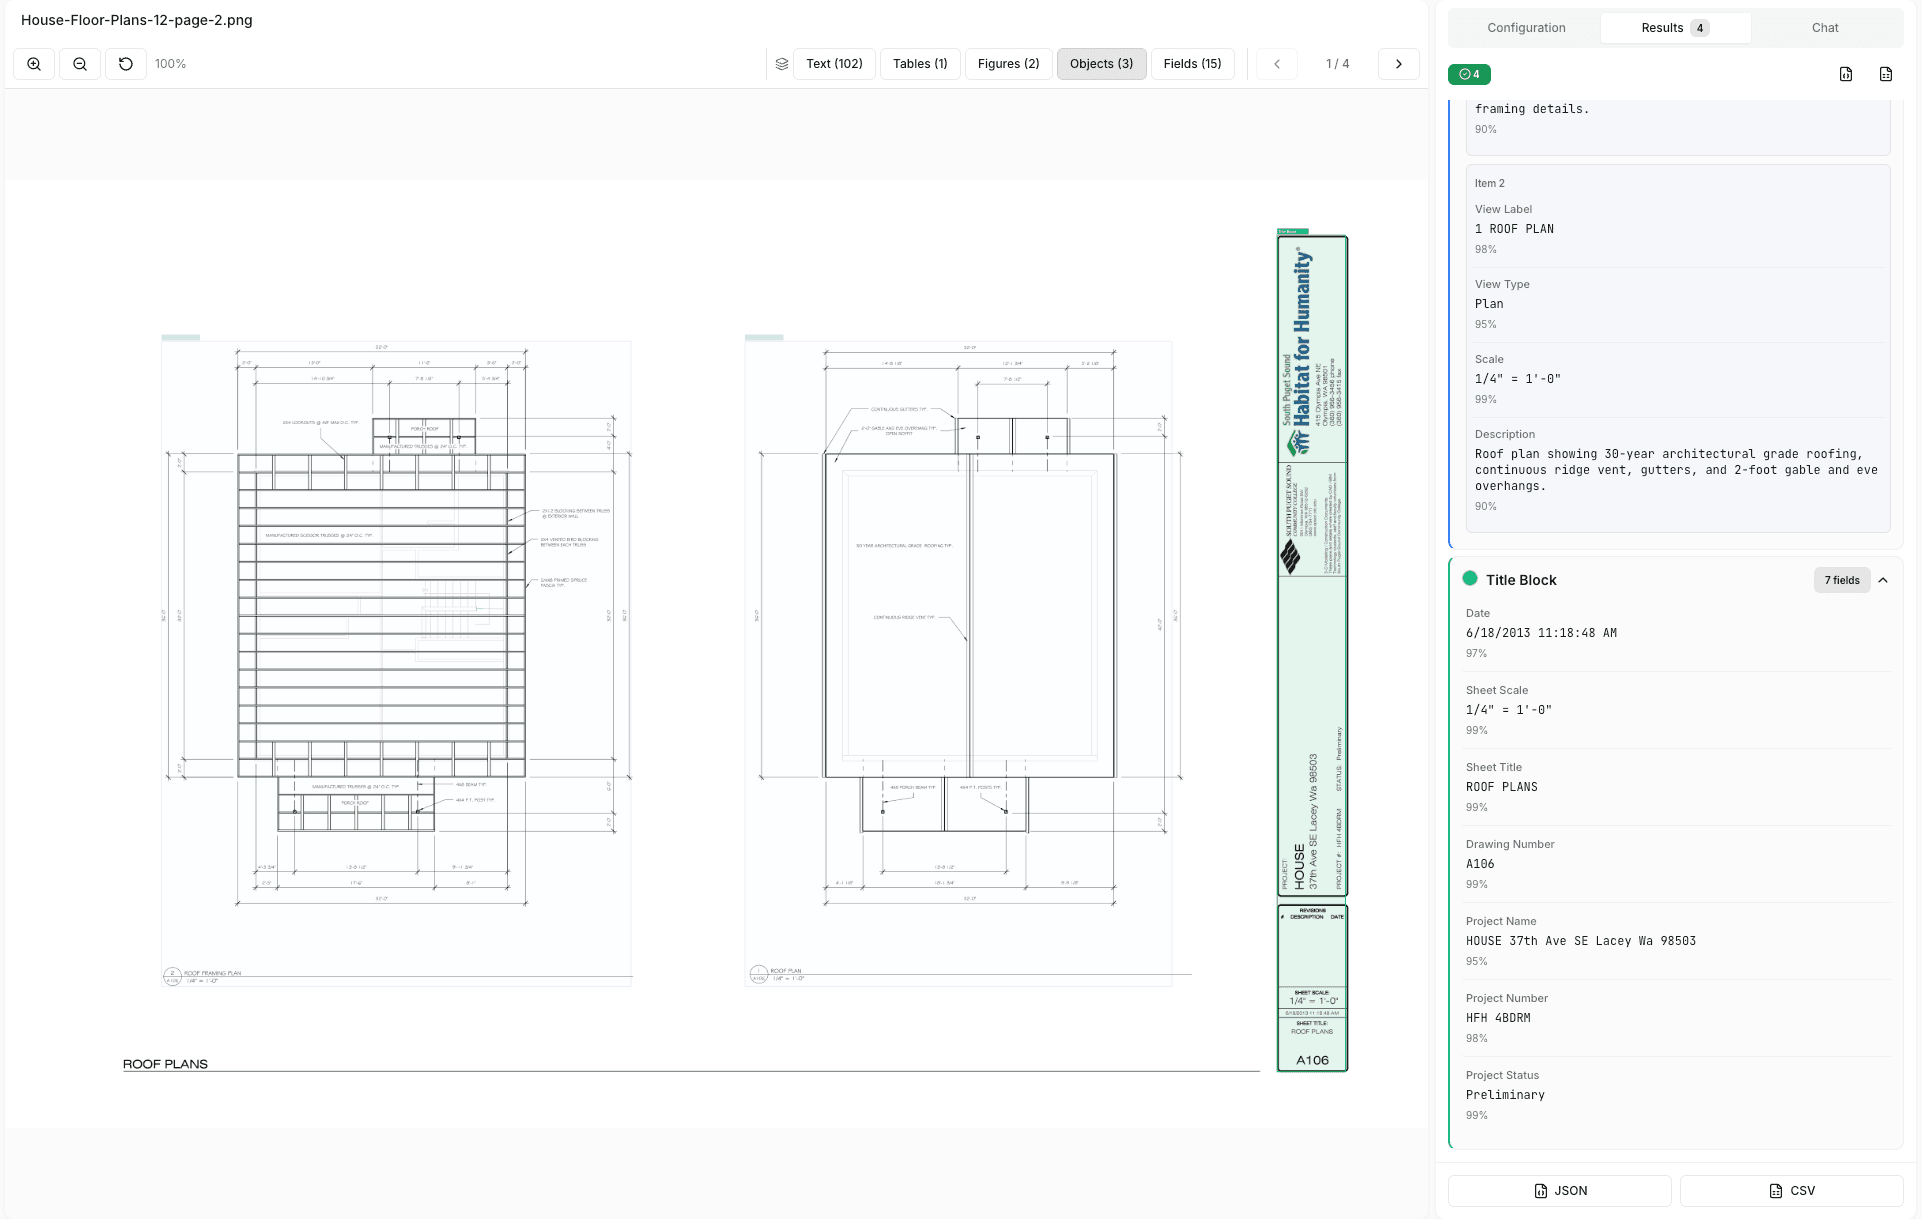This screenshot has width=1922, height=1219.
Task: Switch to the Configuration tab
Action: [x=1526, y=28]
